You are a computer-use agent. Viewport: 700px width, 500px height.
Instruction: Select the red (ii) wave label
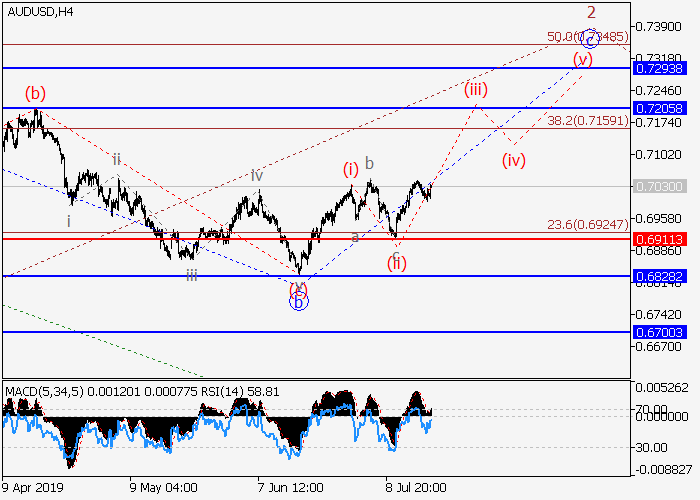click(396, 264)
